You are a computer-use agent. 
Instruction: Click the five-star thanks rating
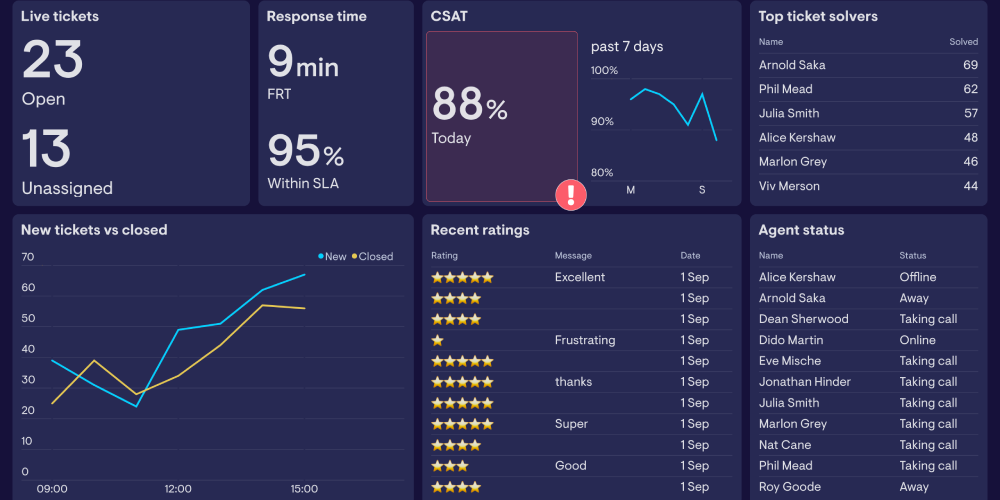pos(462,382)
